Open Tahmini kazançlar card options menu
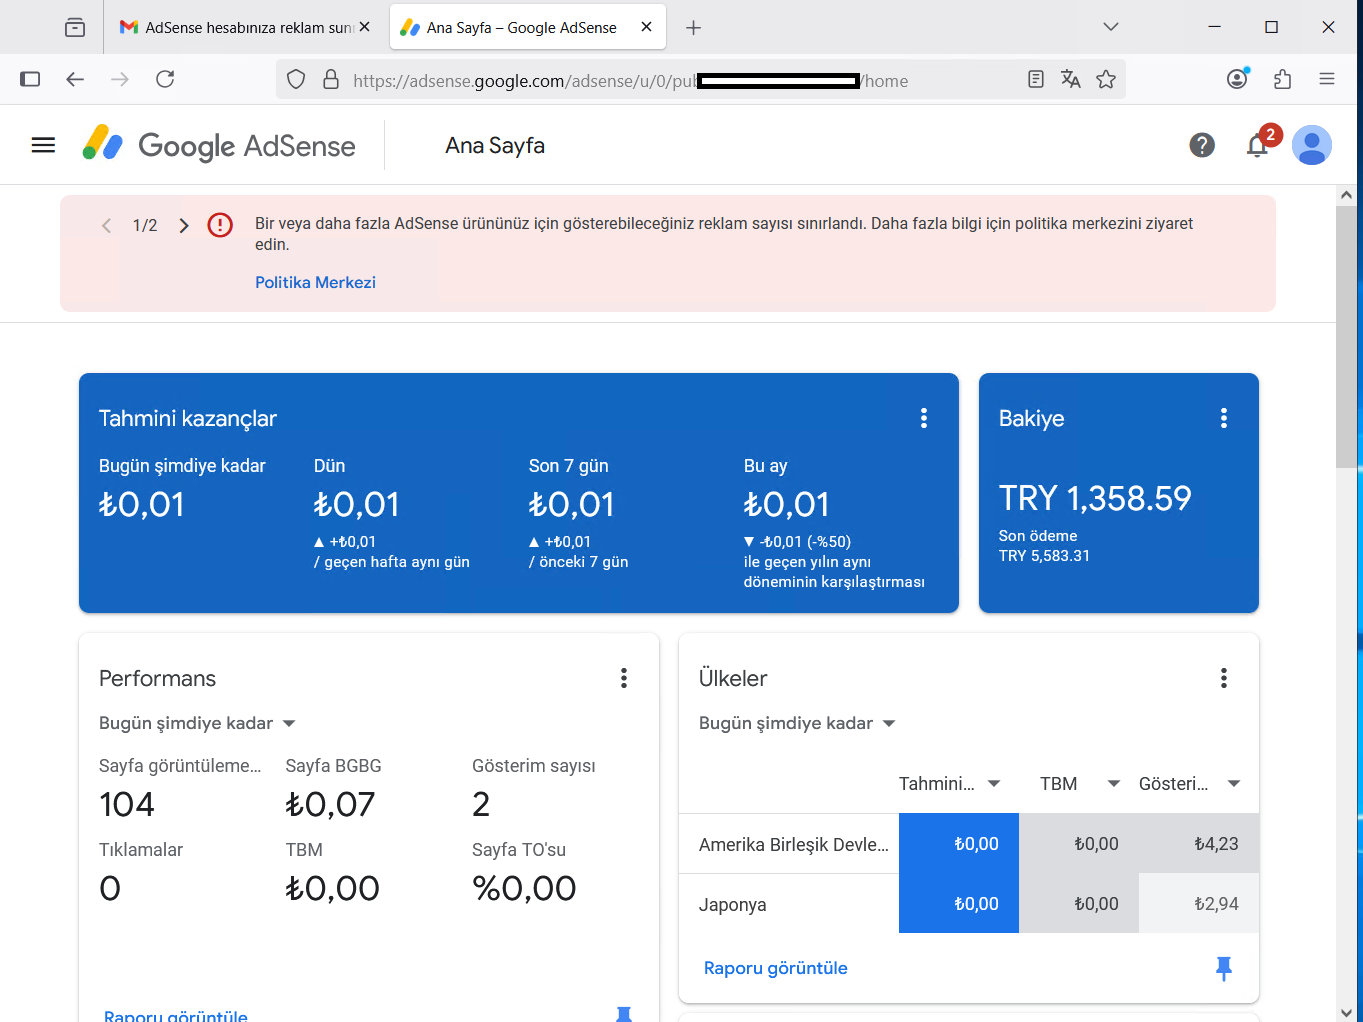 (x=924, y=418)
